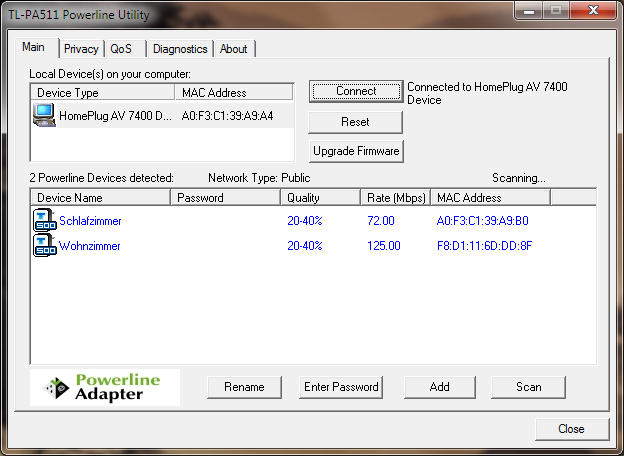This screenshot has width=624, height=456.
Task: Click the Device Type column header
Action: (x=103, y=93)
